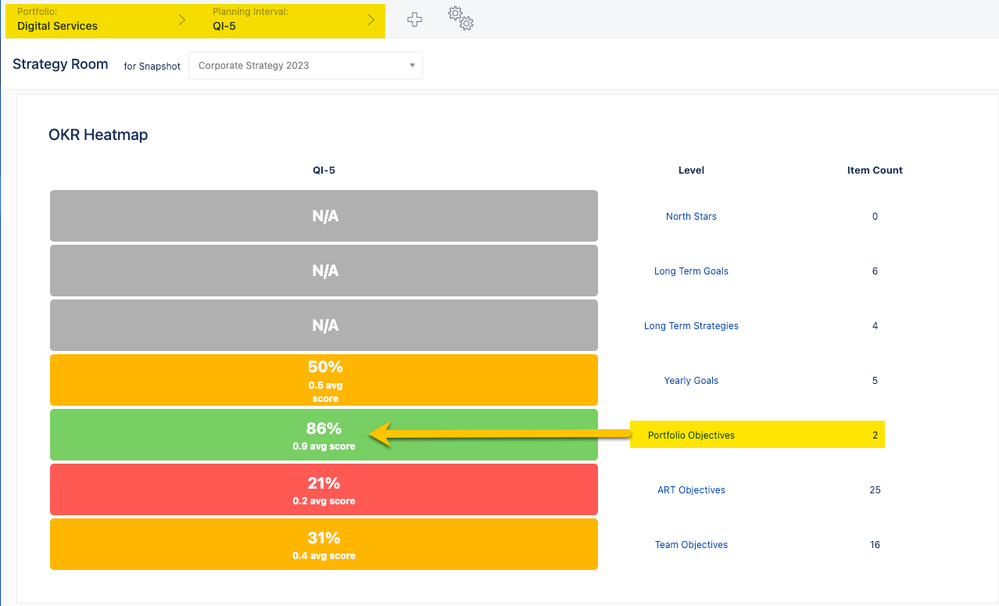Expand the Planning Interval QI-5 selector

[294, 20]
